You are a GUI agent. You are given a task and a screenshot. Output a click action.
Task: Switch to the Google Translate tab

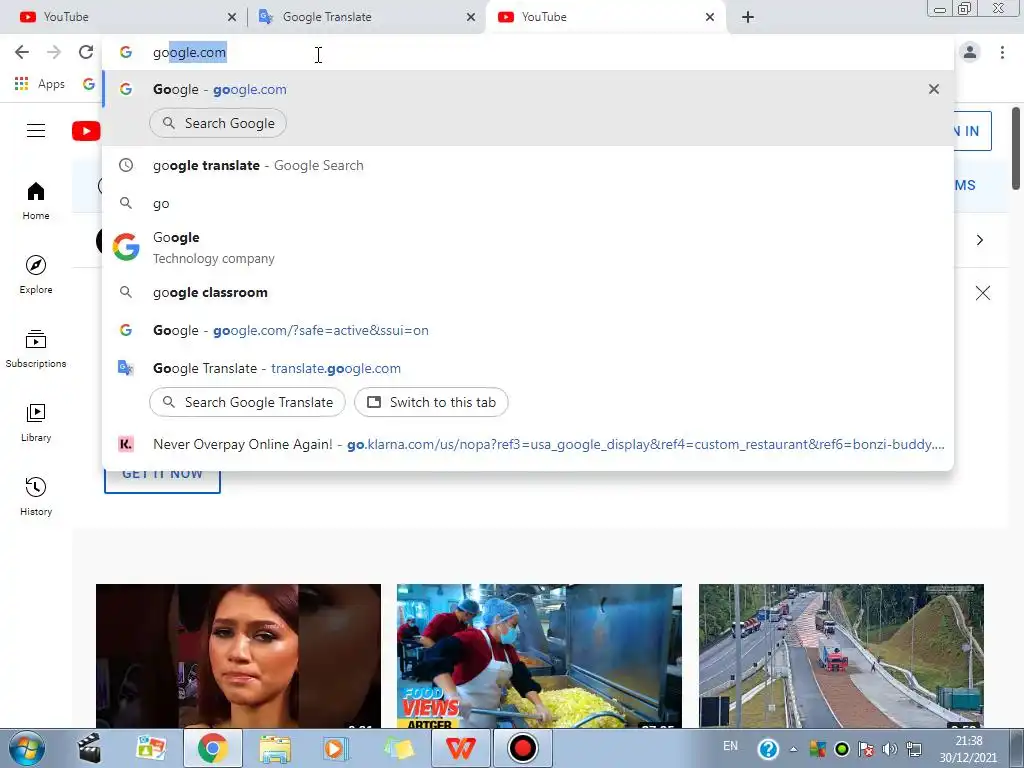[x=366, y=17]
